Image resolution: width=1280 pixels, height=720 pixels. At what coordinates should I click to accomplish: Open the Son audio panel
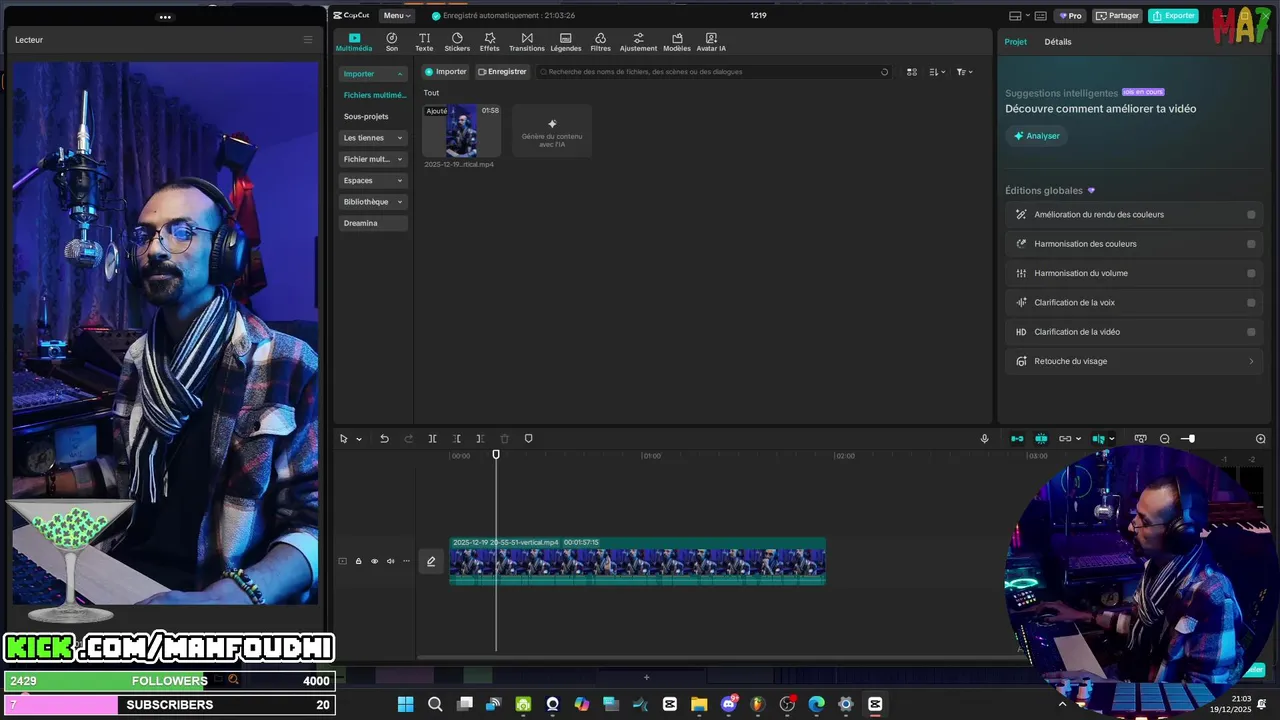pos(392,41)
